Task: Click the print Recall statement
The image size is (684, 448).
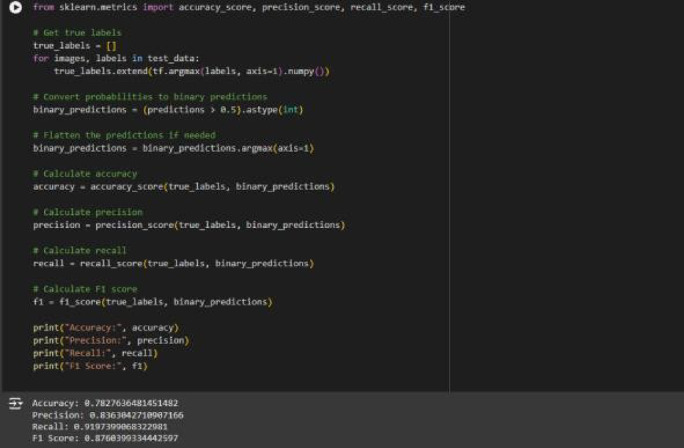Action: [96, 353]
